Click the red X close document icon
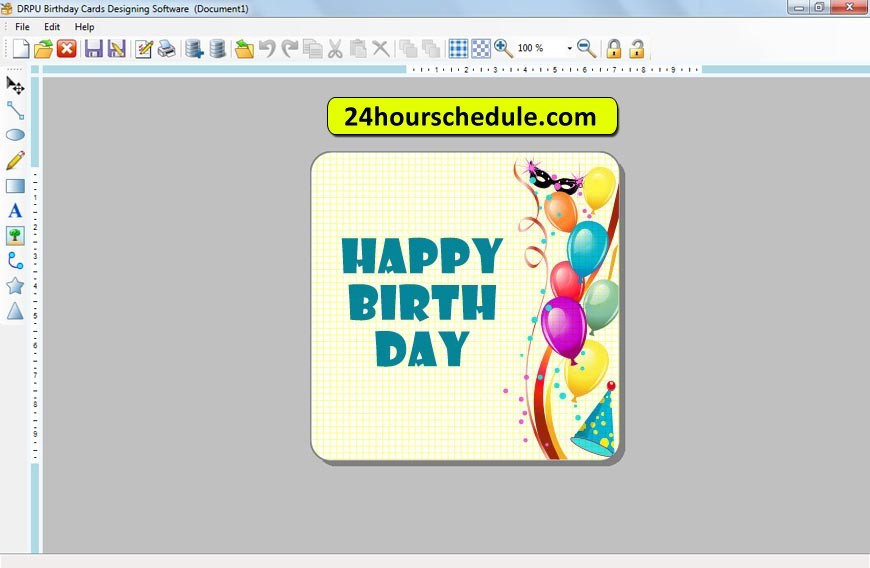The height and width of the screenshot is (568, 870). 67,49
